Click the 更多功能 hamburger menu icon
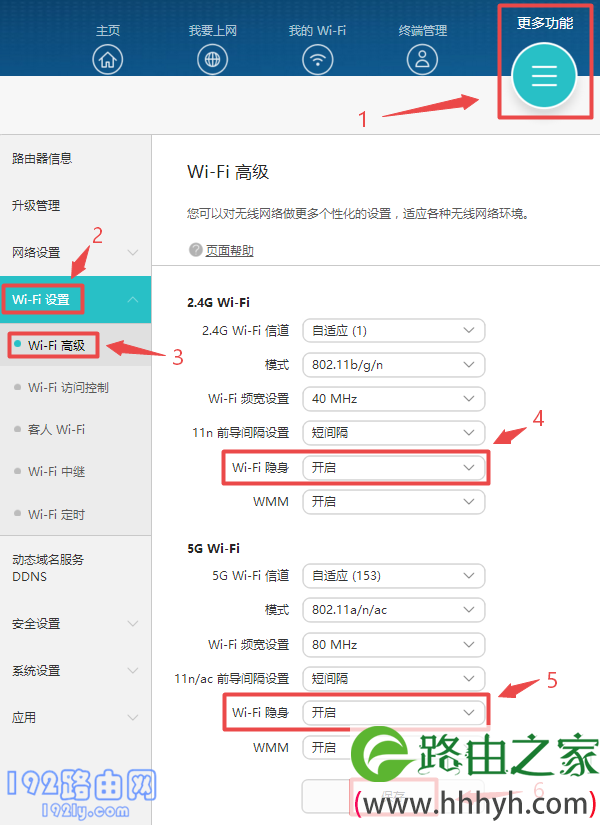The width and height of the screenshot is (600, 825). (544, 75)
